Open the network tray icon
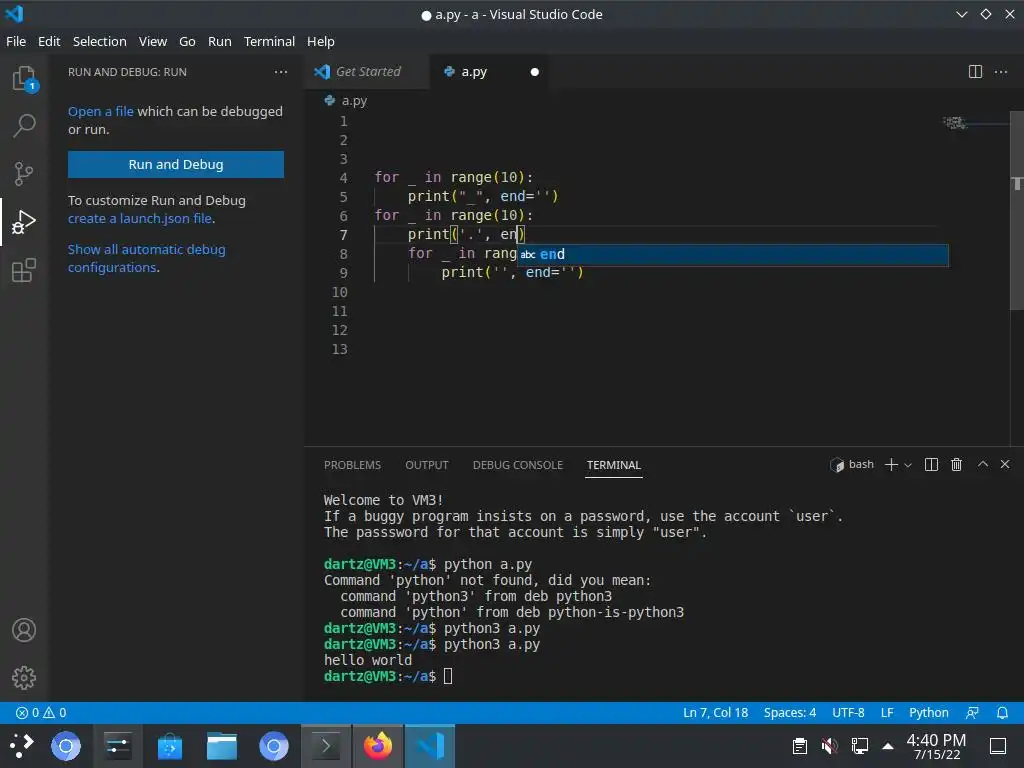1024x768 pixels. (859, 746)
